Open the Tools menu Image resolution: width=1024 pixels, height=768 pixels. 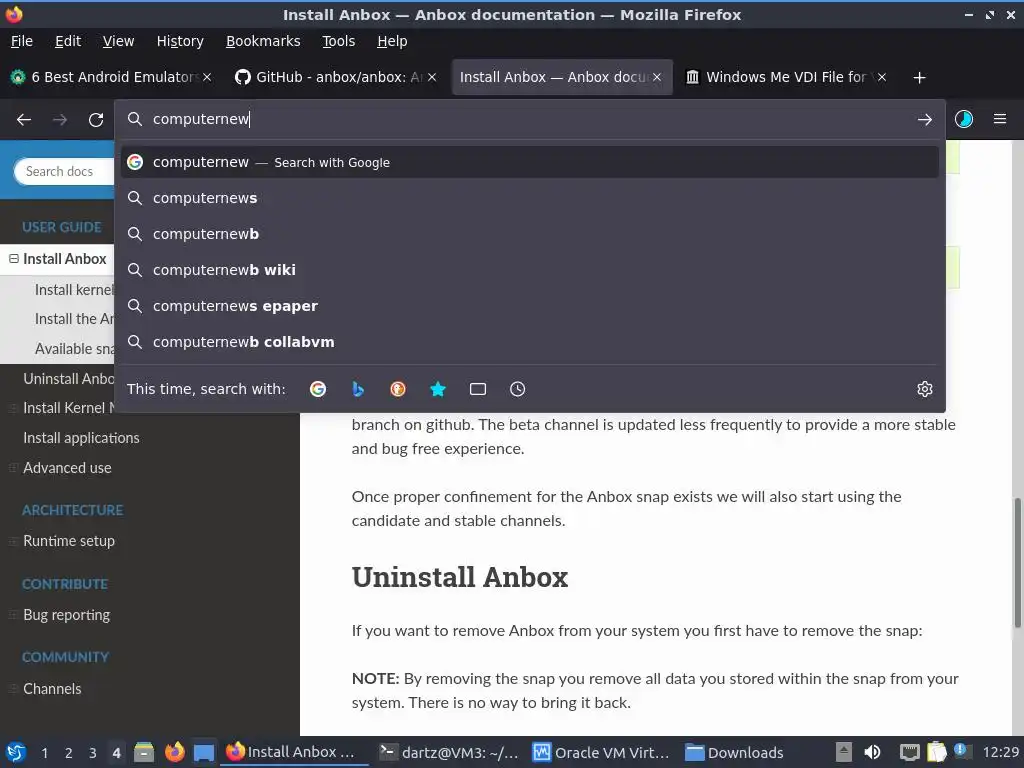coord(338,41)
